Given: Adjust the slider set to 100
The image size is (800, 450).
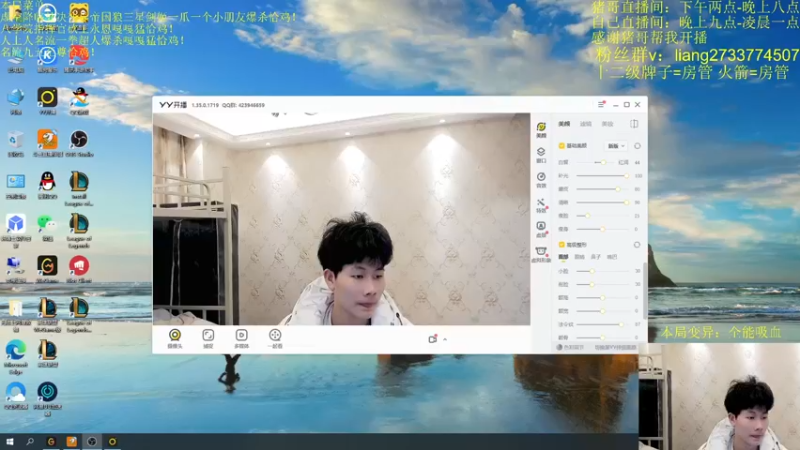Looking at the screenshot, I should (x=602, y=176).
